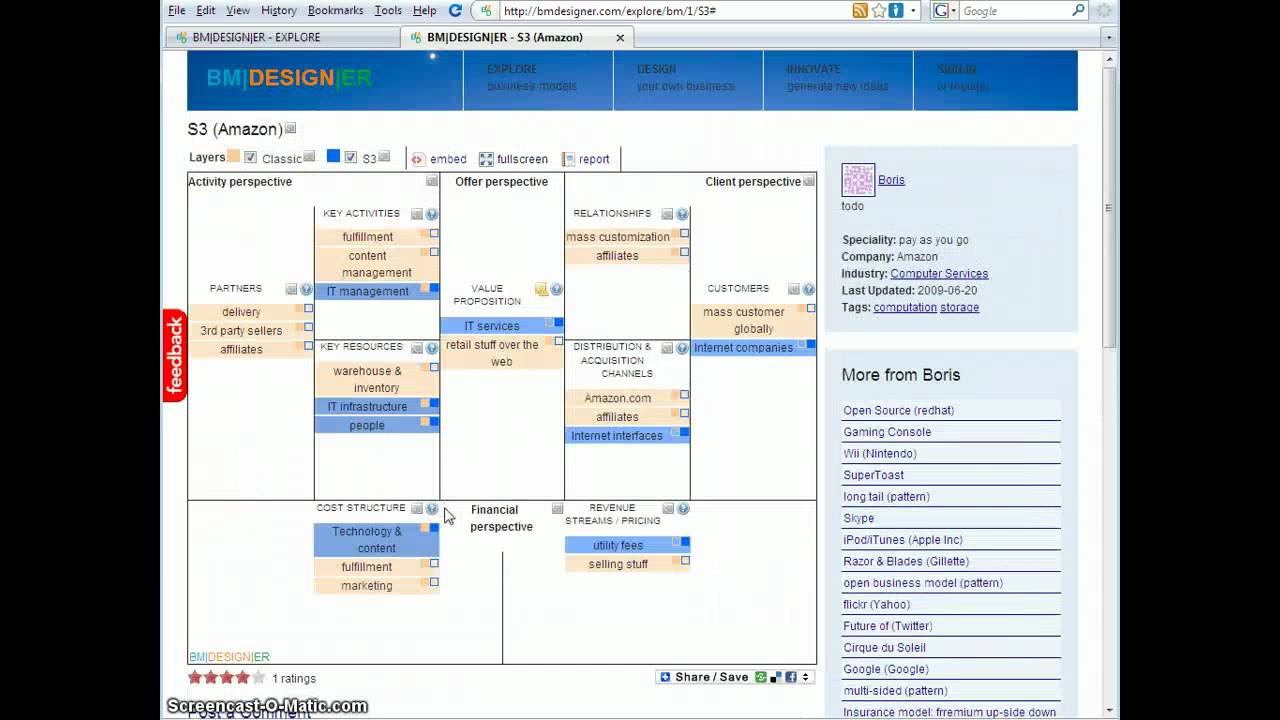Open help for Value Proposition
The height and width of the screenshot is (720, 1280).
tap(556, 290)
